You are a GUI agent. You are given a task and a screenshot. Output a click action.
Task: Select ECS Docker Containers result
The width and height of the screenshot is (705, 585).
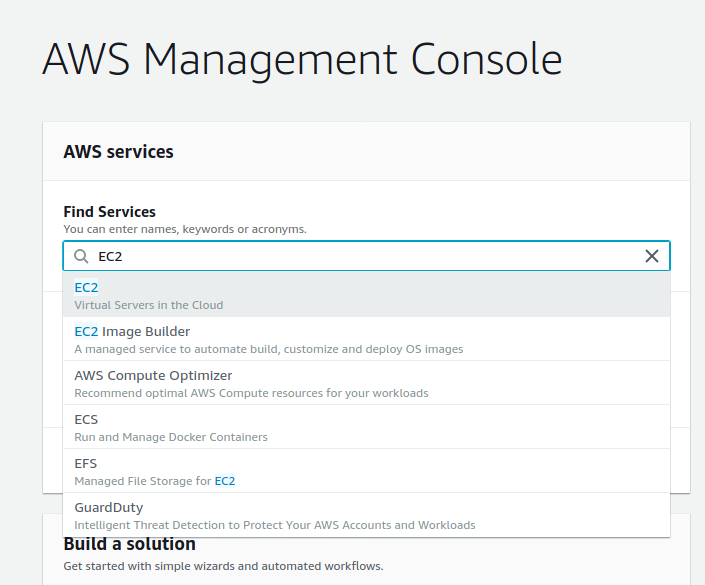coord(366,427)
